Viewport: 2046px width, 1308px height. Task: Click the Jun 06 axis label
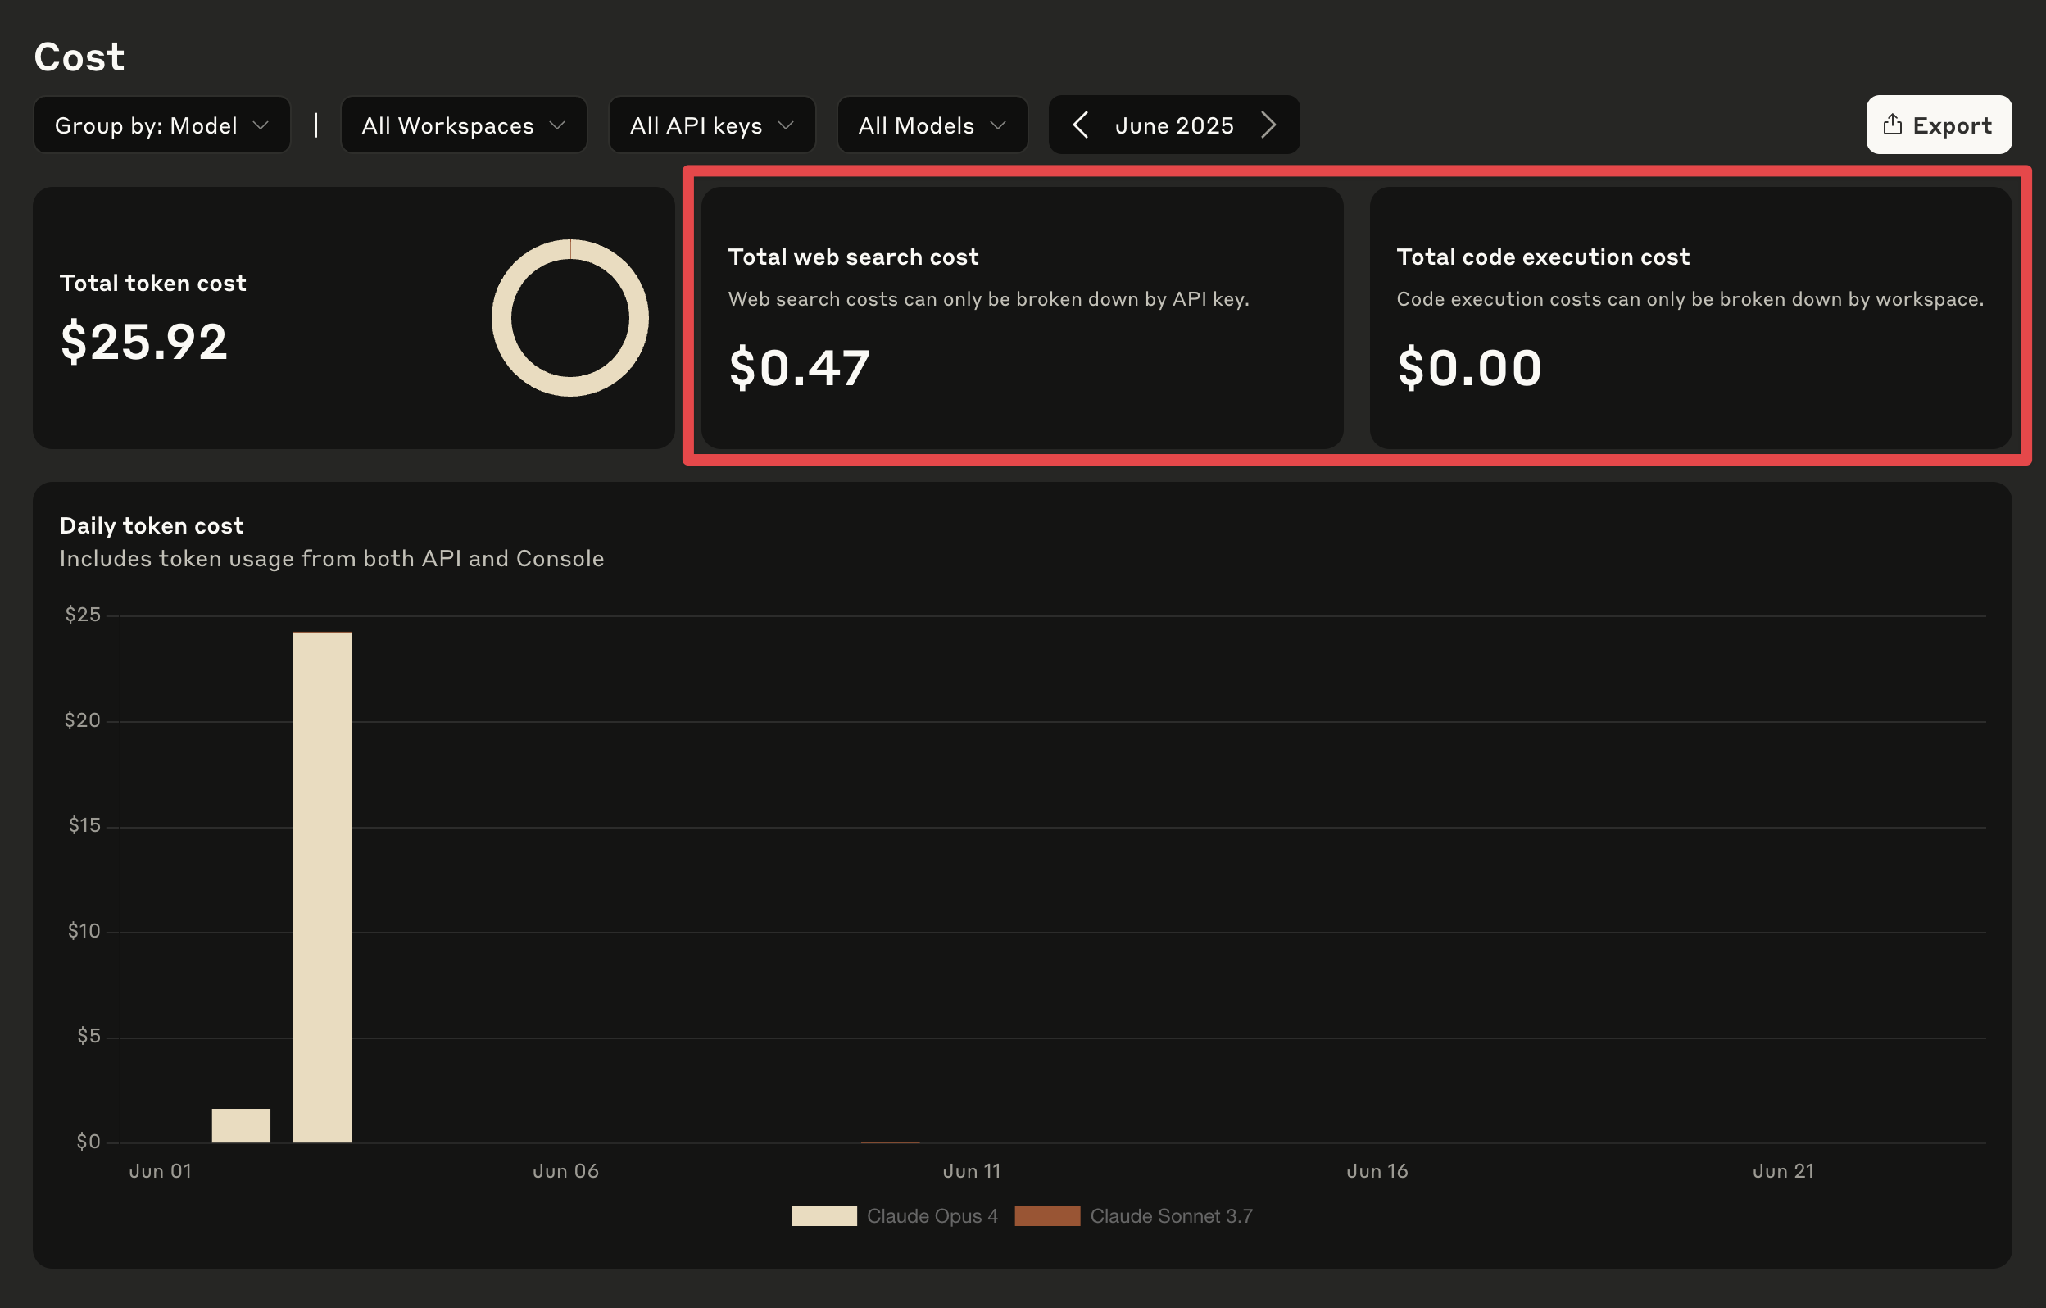(565, 1171)
